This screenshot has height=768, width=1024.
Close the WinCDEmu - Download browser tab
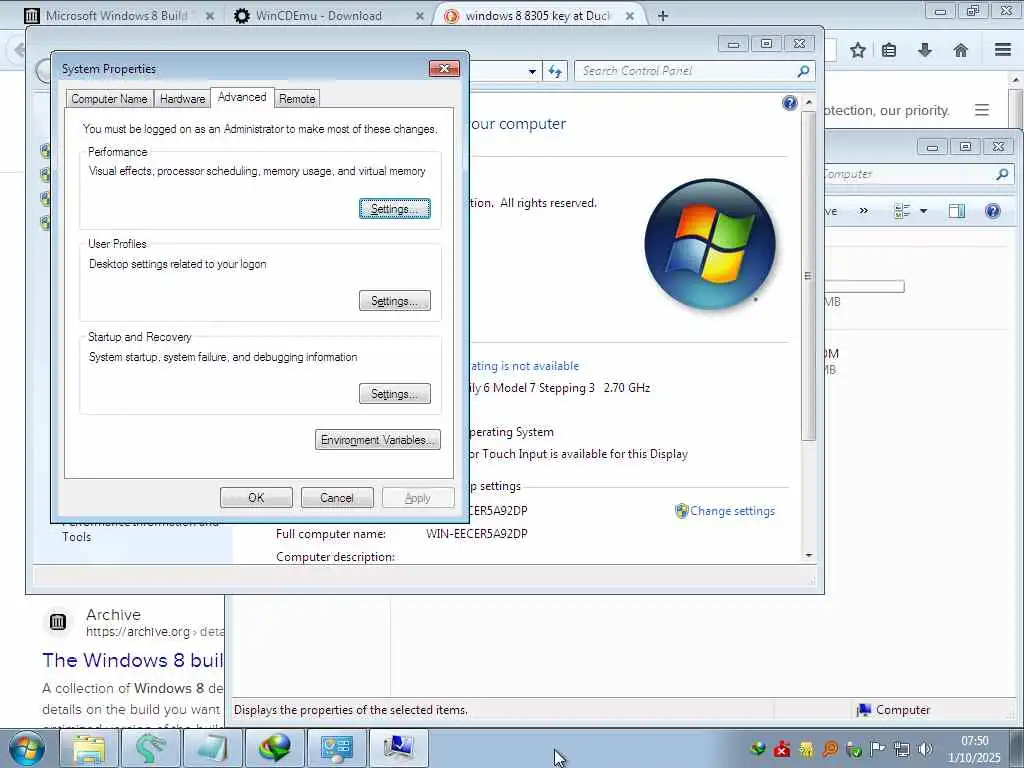coord(420,16)
